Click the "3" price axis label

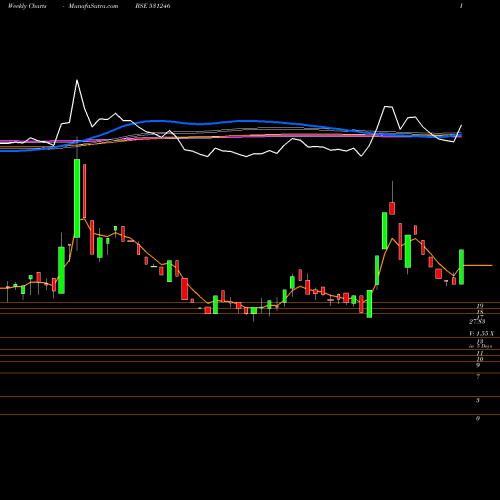pyautogui.click(x=478, y=400)
